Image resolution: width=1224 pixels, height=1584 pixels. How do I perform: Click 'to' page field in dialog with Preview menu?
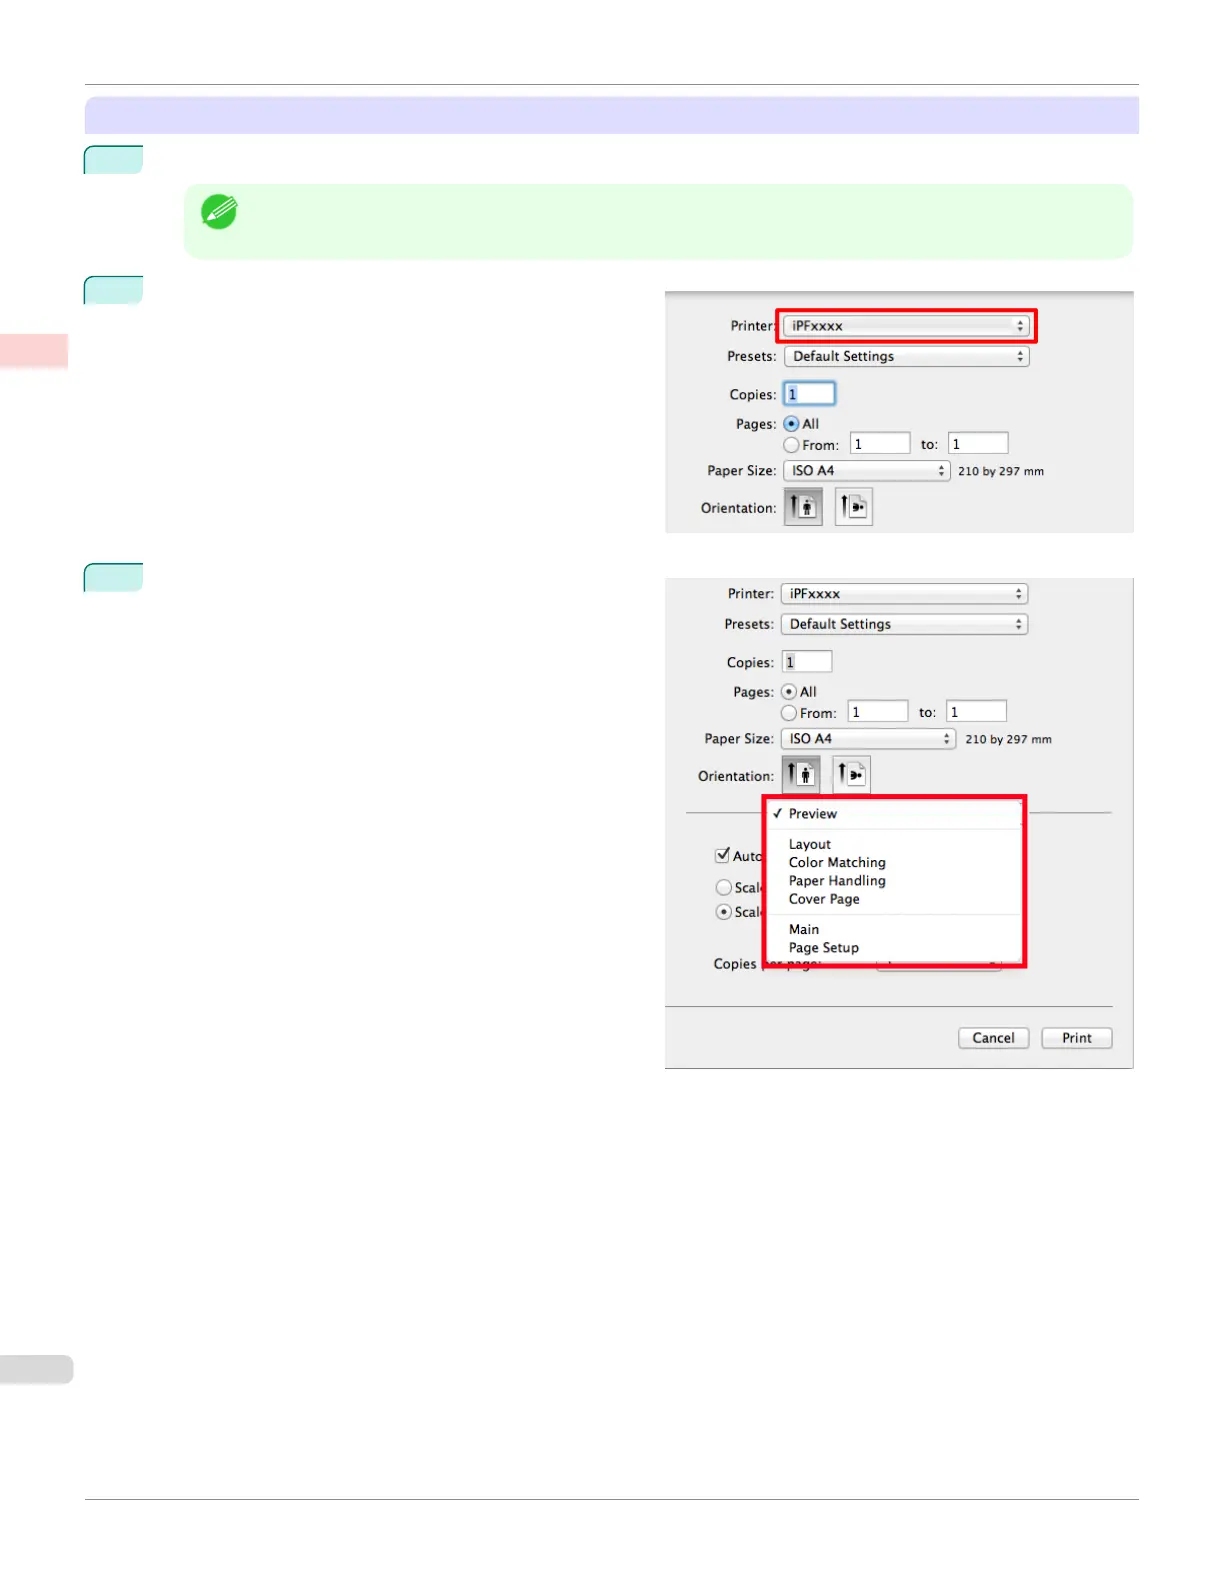coord(977,712)
